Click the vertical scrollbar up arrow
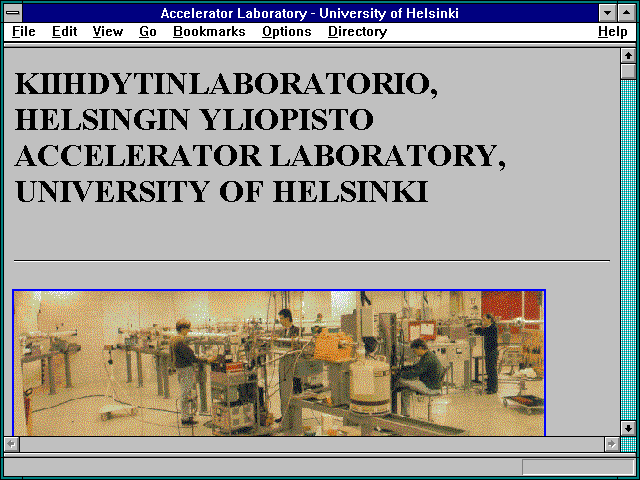Screen dimensions: 640x480 pyautogui.click(x=628, y=56)
